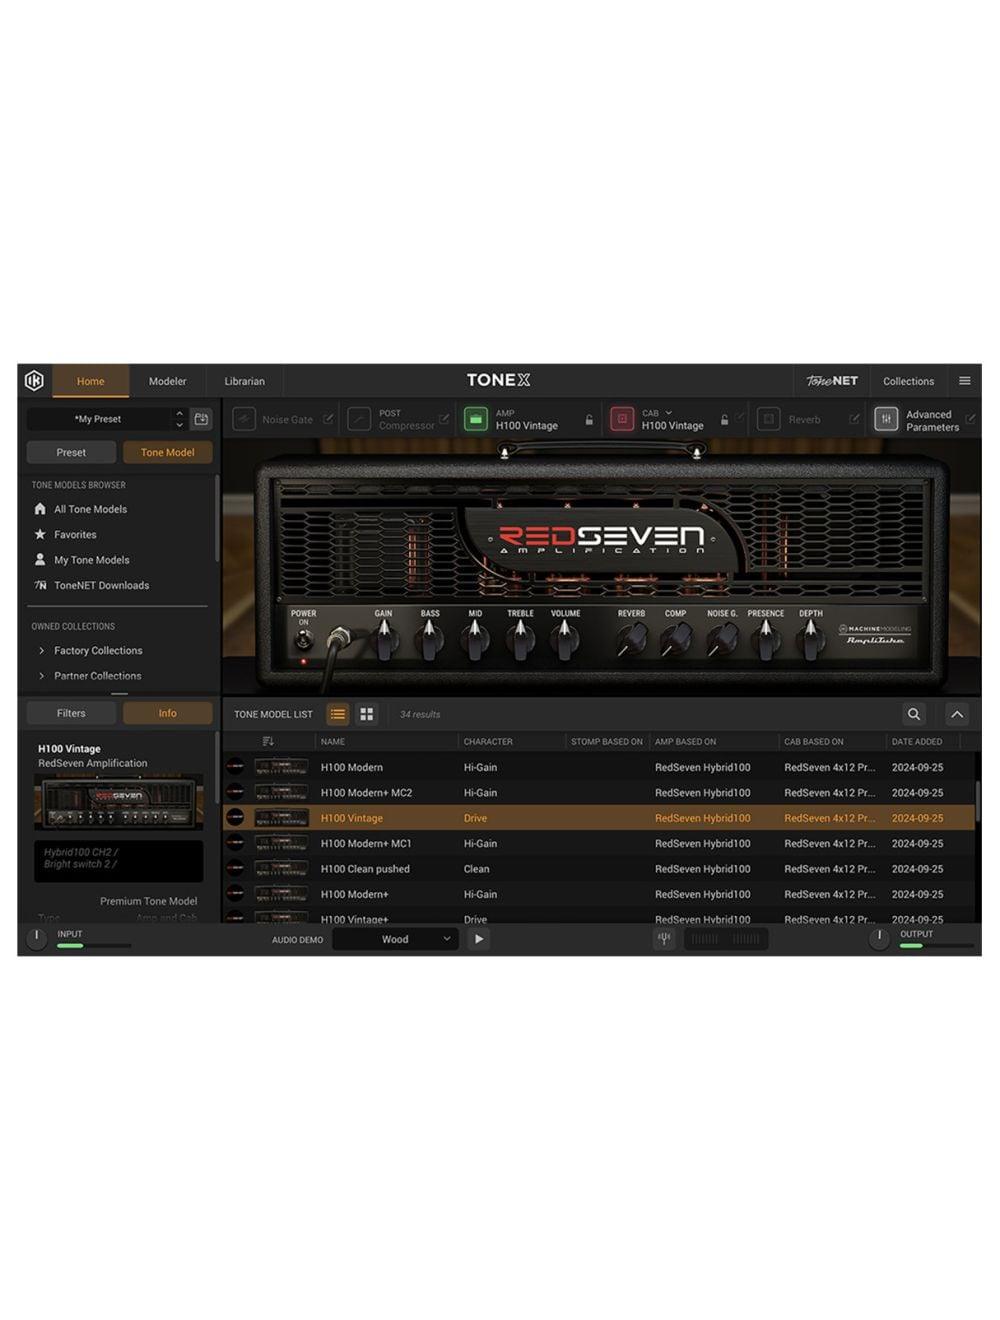This screenshot has height=1320, width=1000.
Task: Click the ToneNET Downloads icon
Action: (40, 585)
